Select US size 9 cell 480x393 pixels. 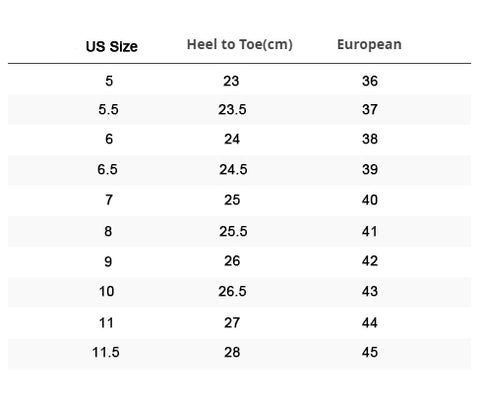108,262
